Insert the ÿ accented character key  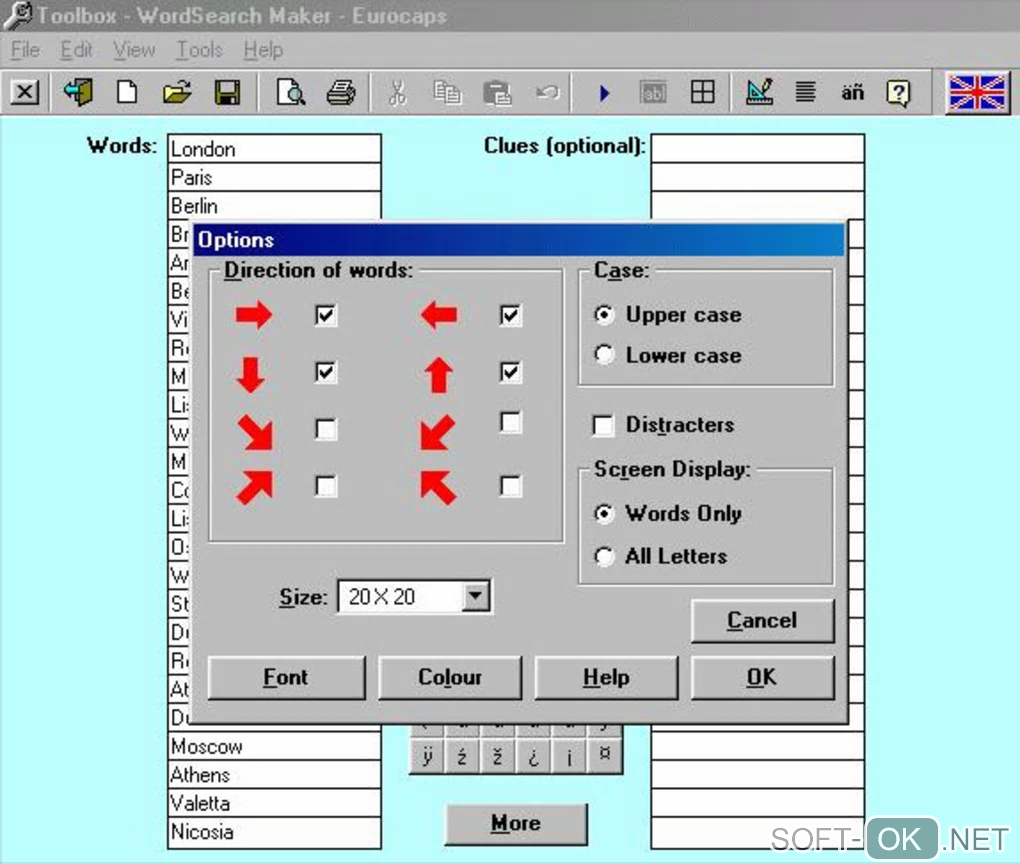427,756
